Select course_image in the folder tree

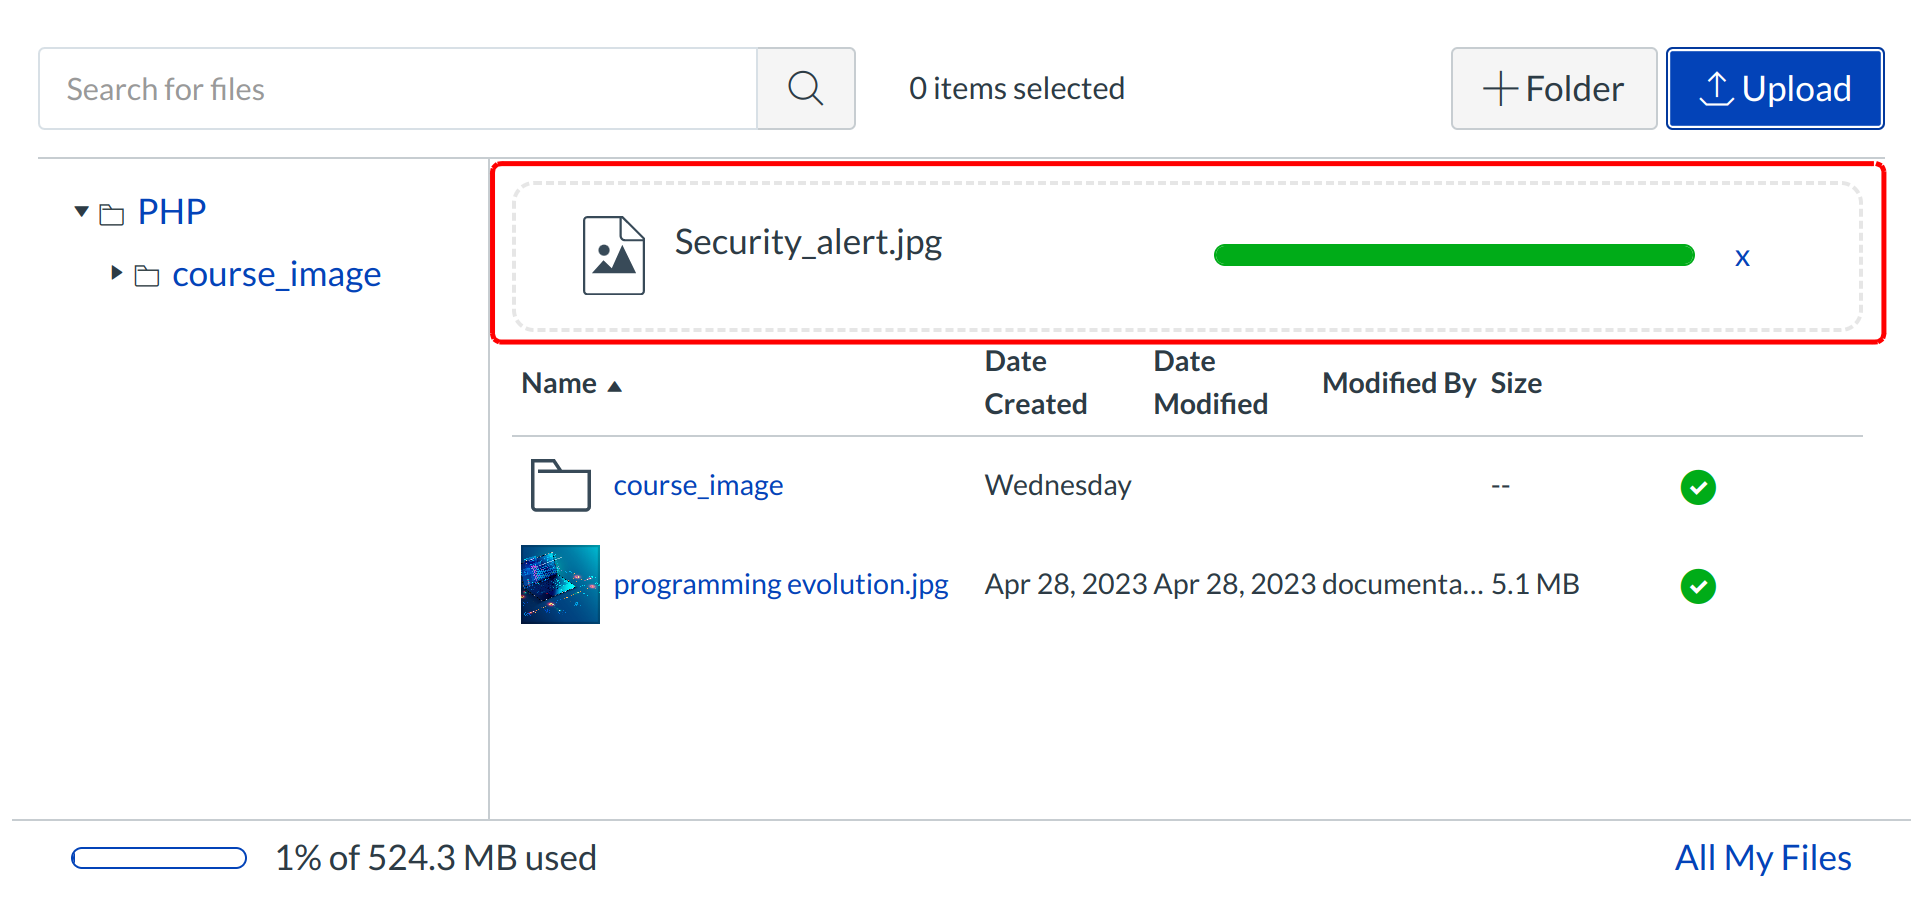276,274
